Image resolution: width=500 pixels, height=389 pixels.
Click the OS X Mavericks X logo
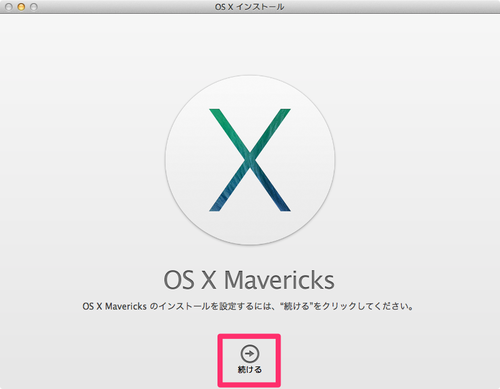tap(250, 160)
